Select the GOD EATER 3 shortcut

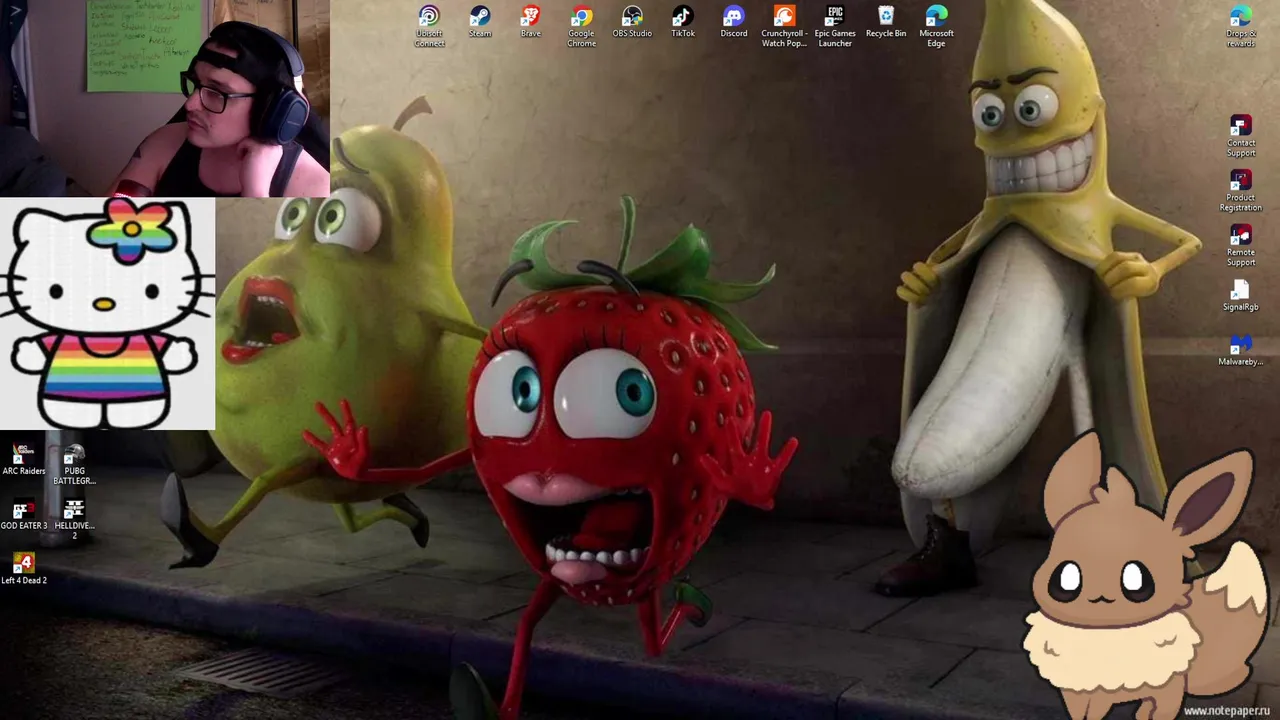(x=24, y=515)
